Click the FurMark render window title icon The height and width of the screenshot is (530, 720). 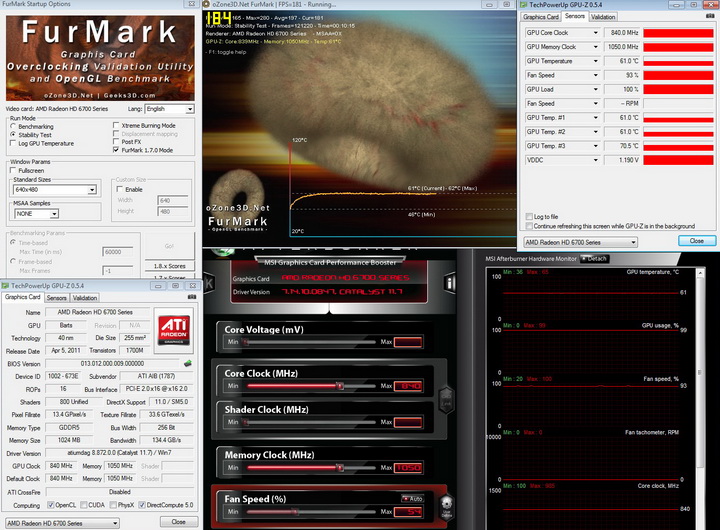pos(207,4)
